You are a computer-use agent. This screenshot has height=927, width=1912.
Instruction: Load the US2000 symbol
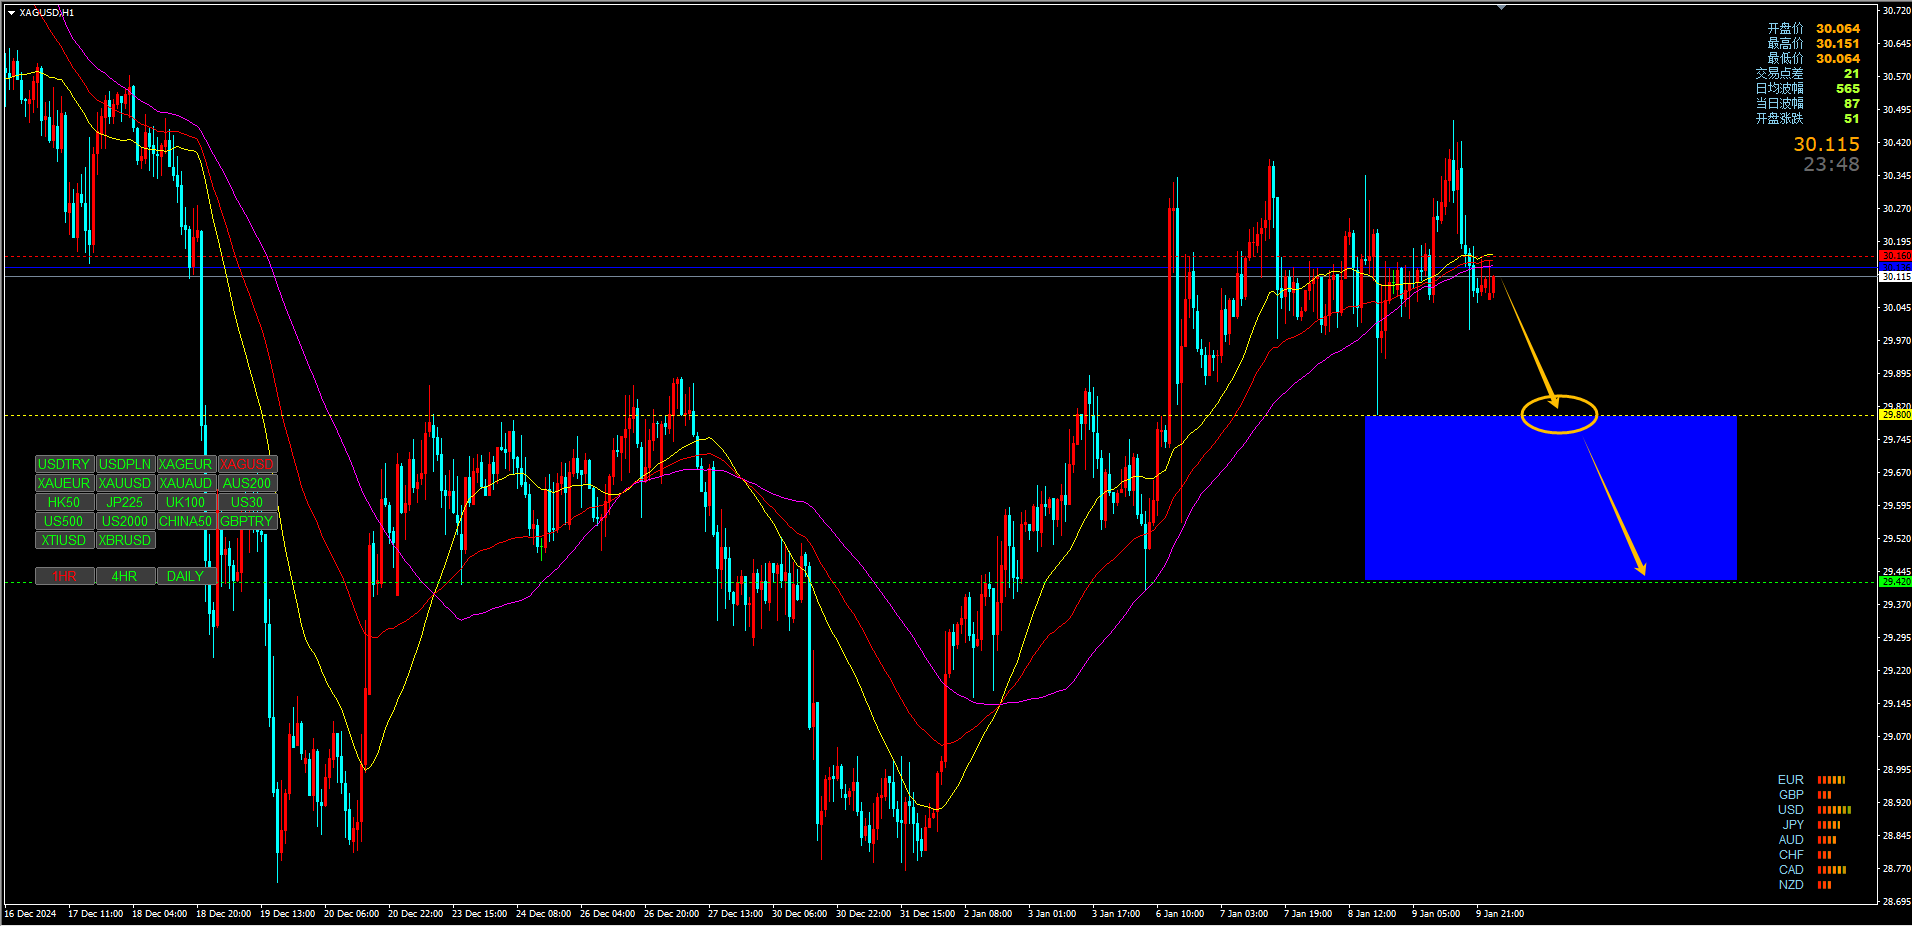pyautogui.click(x=125, y=521)
